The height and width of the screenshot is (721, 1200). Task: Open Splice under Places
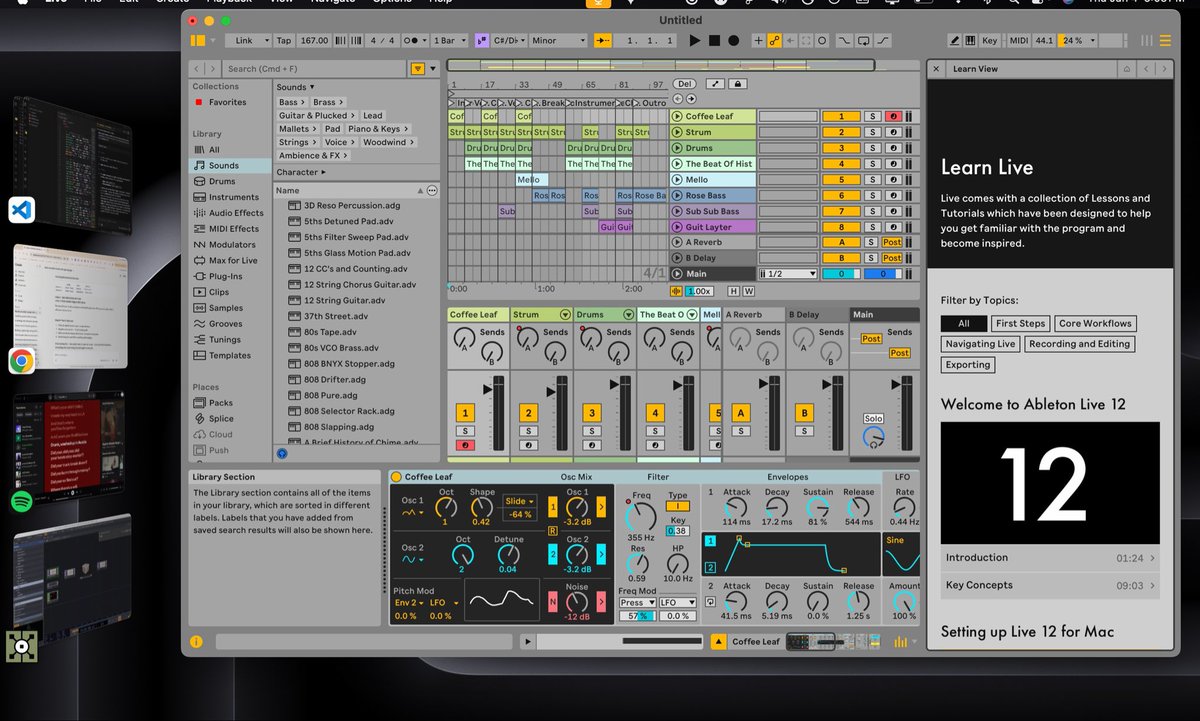coord(221,419)
